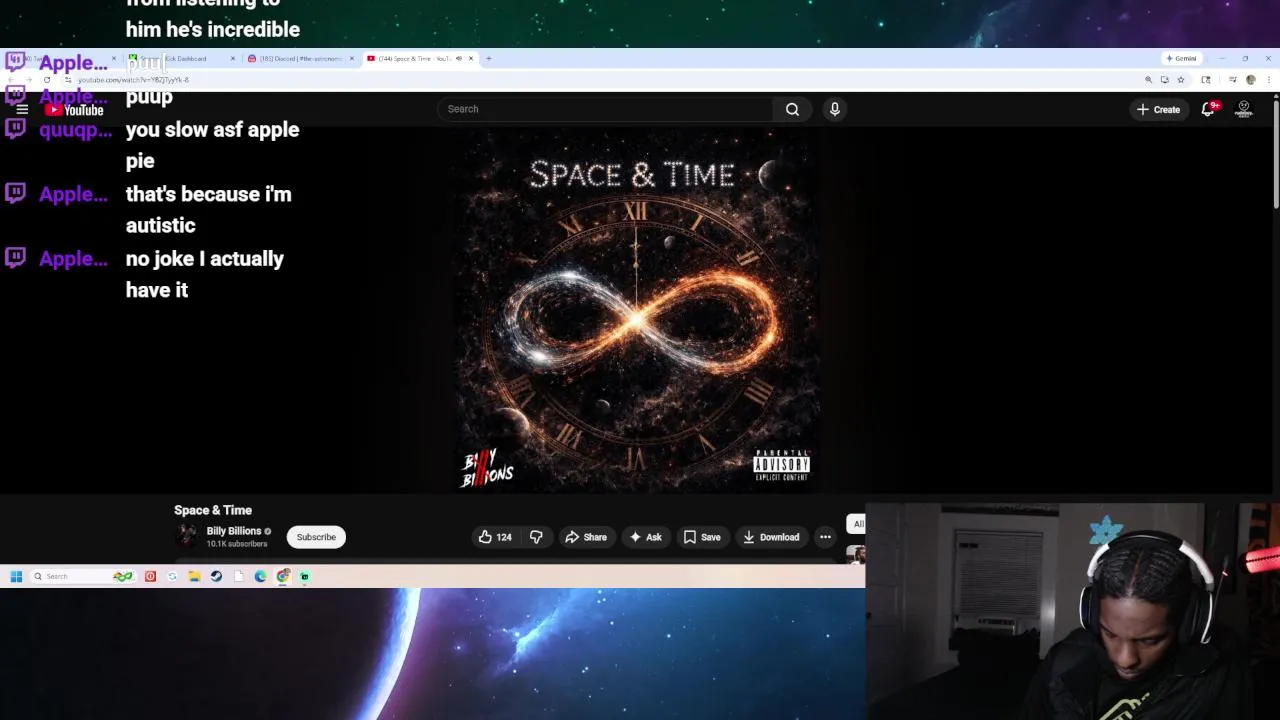Viewport: 1280px width, 720px height.
Task: Open the Gemini button in Chrome
Action: click(x=1182, y=58)
